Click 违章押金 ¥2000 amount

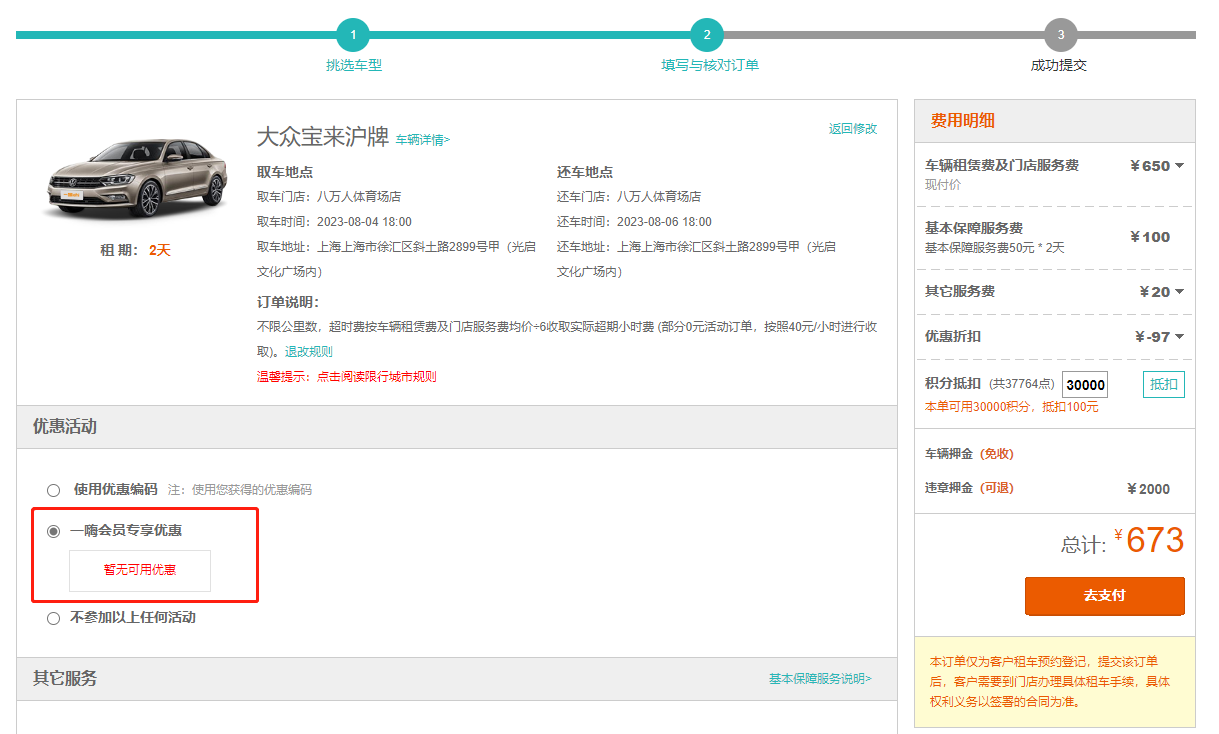pos(1148,489)
